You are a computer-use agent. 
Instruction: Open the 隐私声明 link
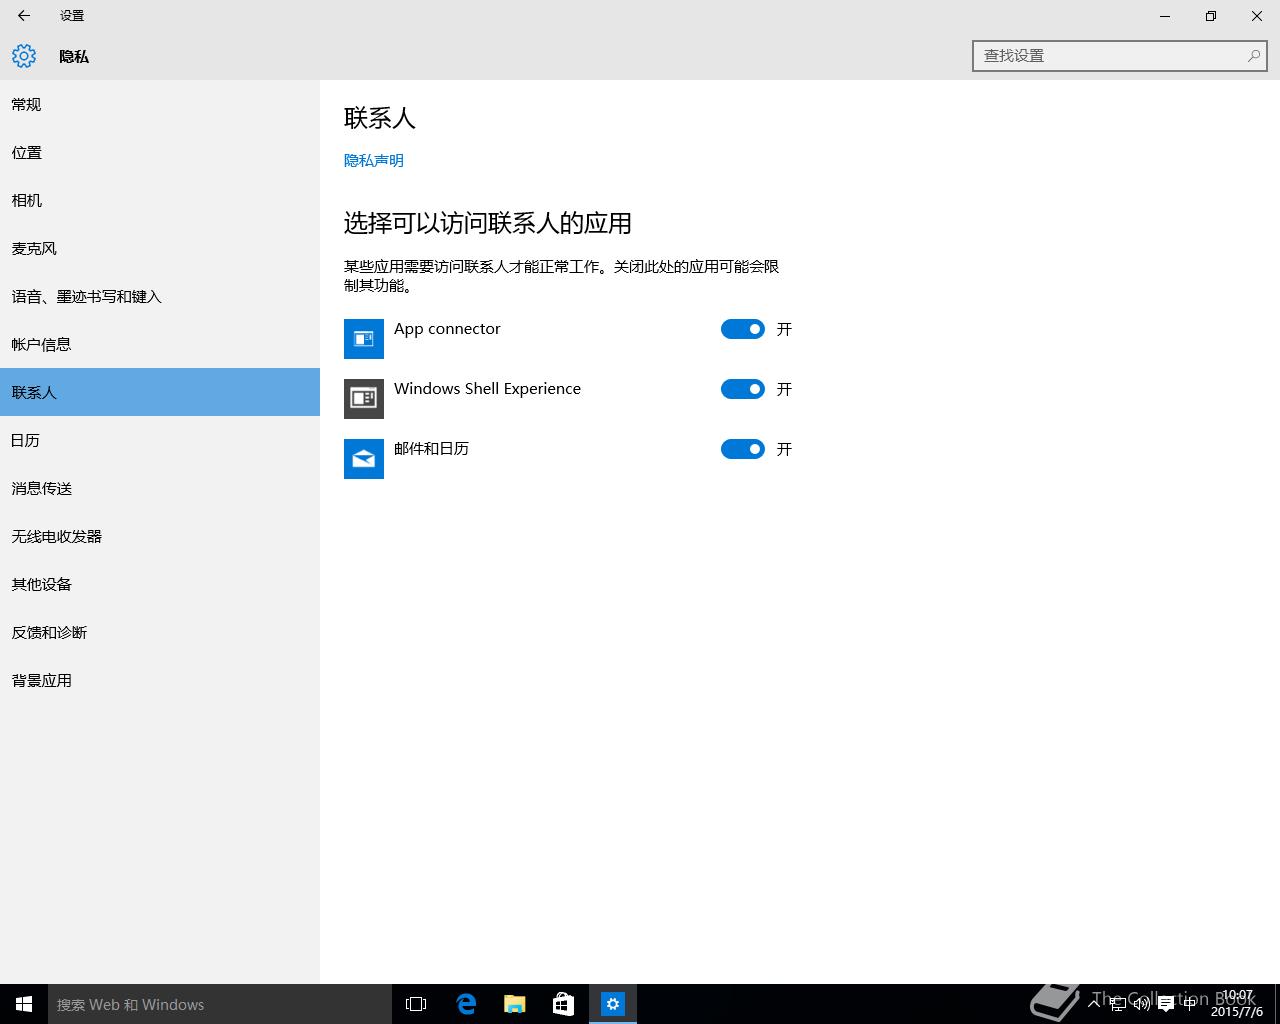[x=374, y=160]
